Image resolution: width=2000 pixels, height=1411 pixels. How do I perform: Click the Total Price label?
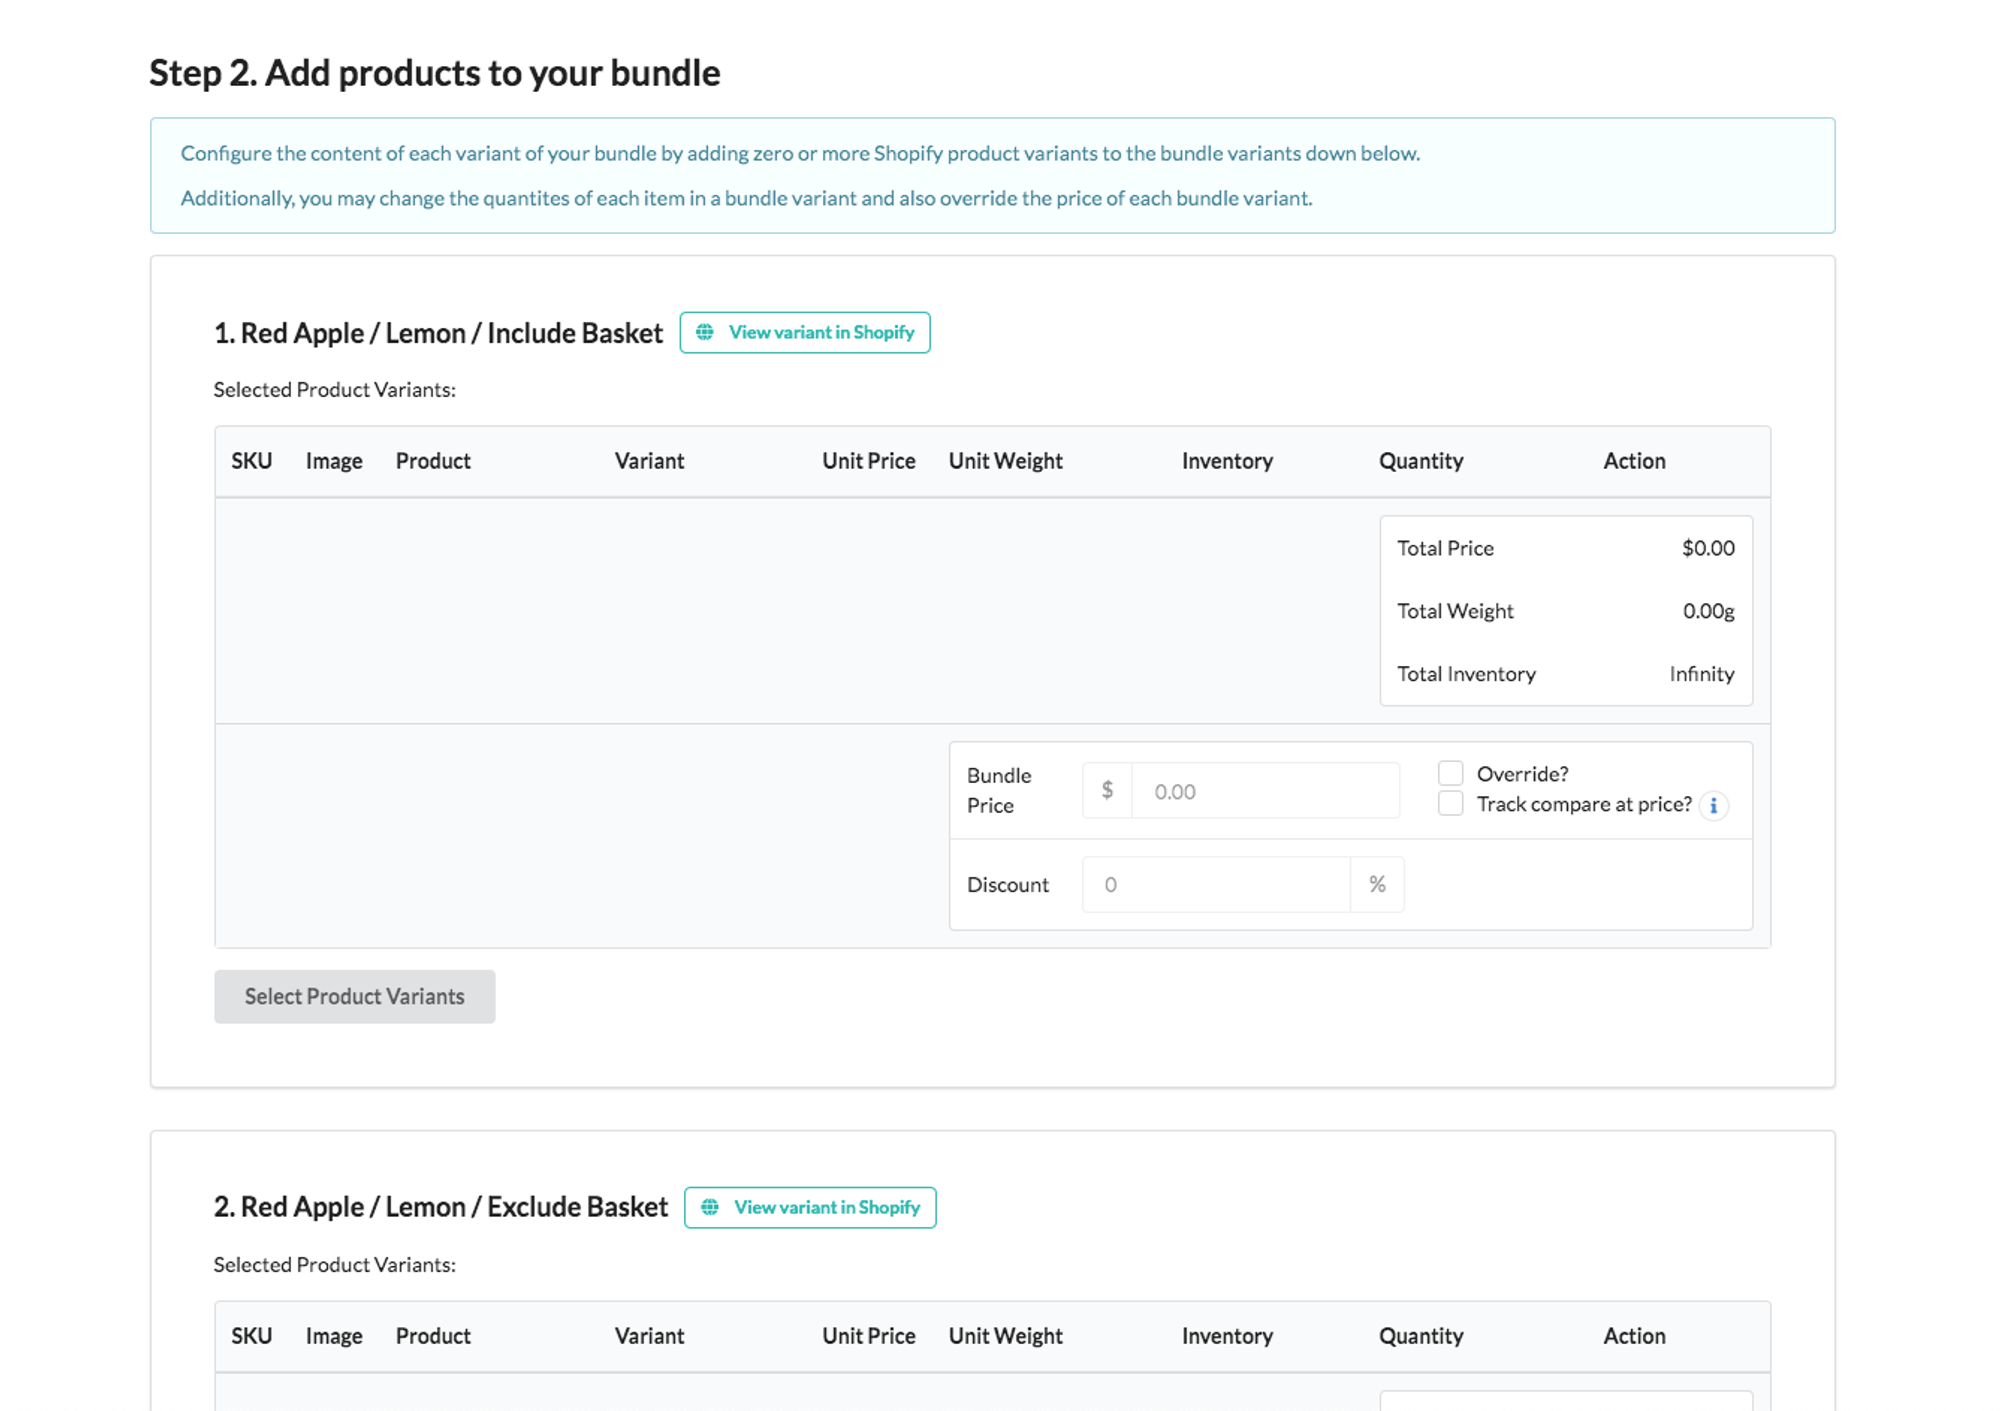point(1445,548)
